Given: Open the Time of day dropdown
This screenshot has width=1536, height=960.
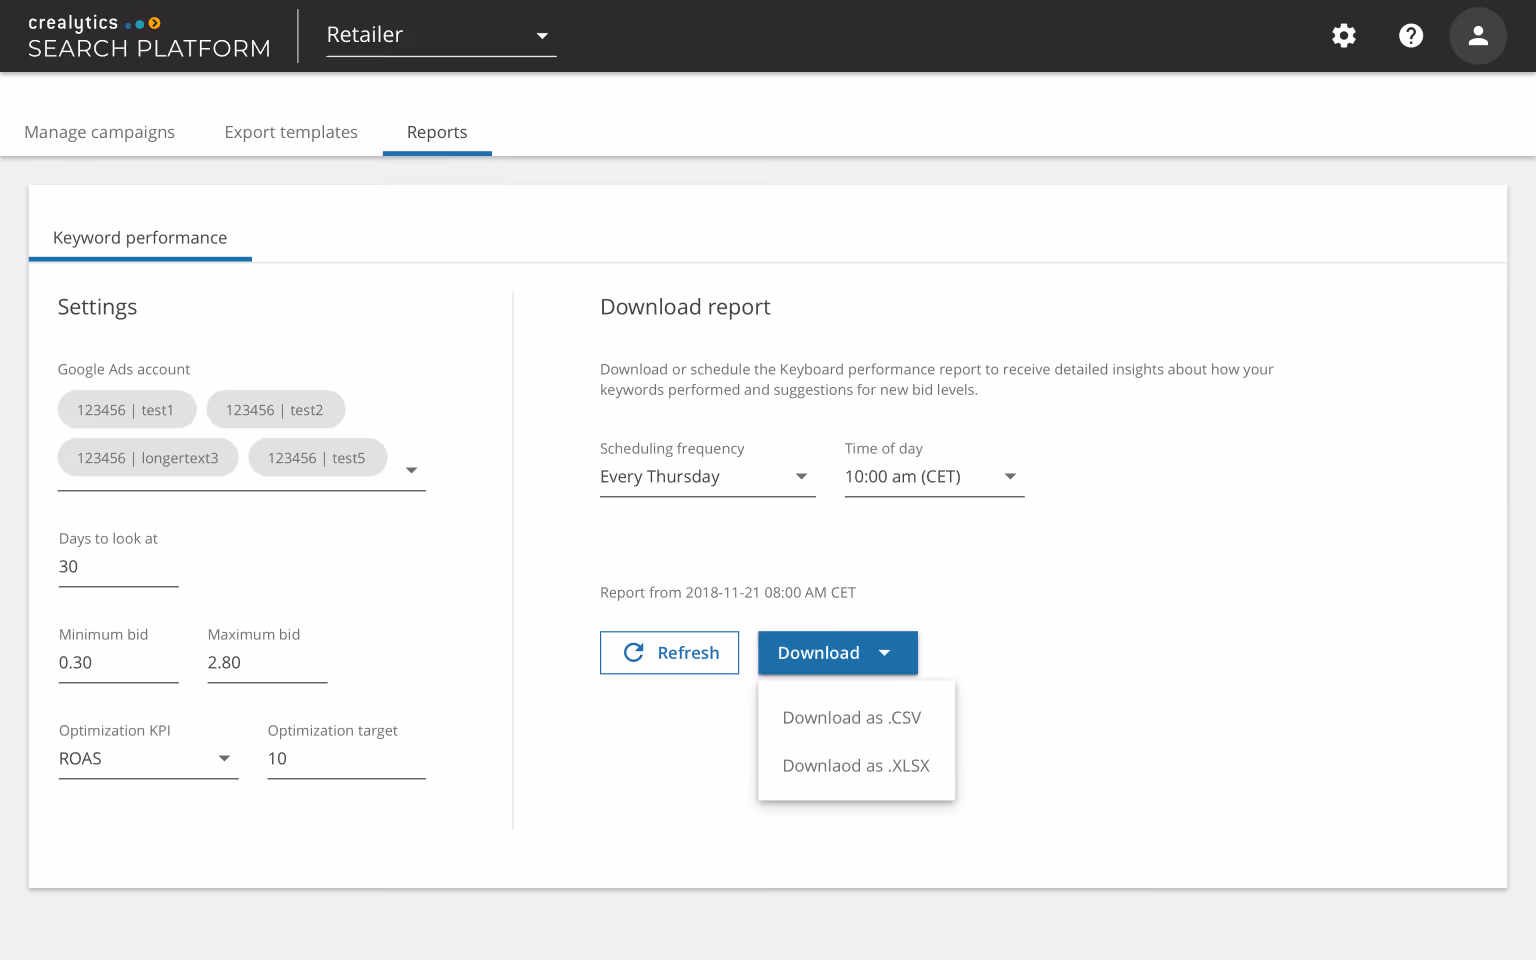Looking at the screenshot, I should tap(934, 477).
